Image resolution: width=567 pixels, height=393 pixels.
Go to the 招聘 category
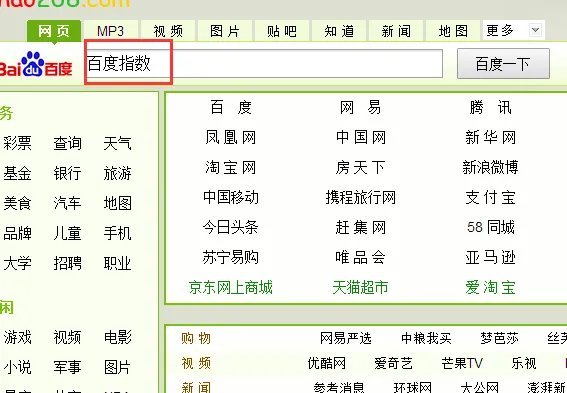[67, 263]
